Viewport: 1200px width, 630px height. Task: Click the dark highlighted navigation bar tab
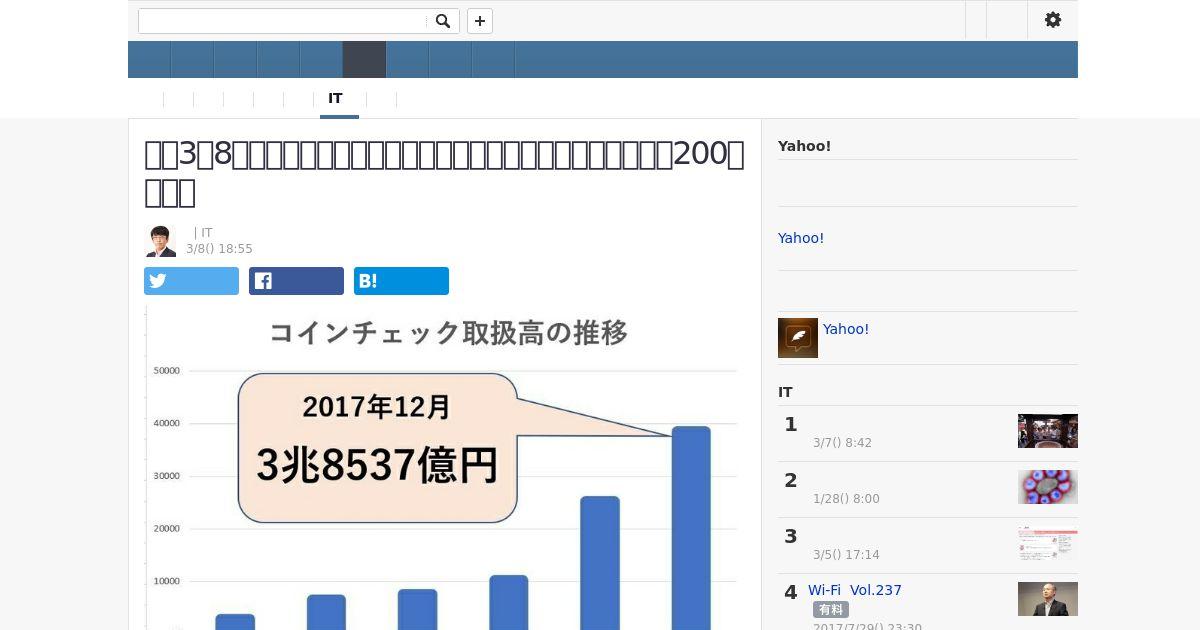click(364, 60)
